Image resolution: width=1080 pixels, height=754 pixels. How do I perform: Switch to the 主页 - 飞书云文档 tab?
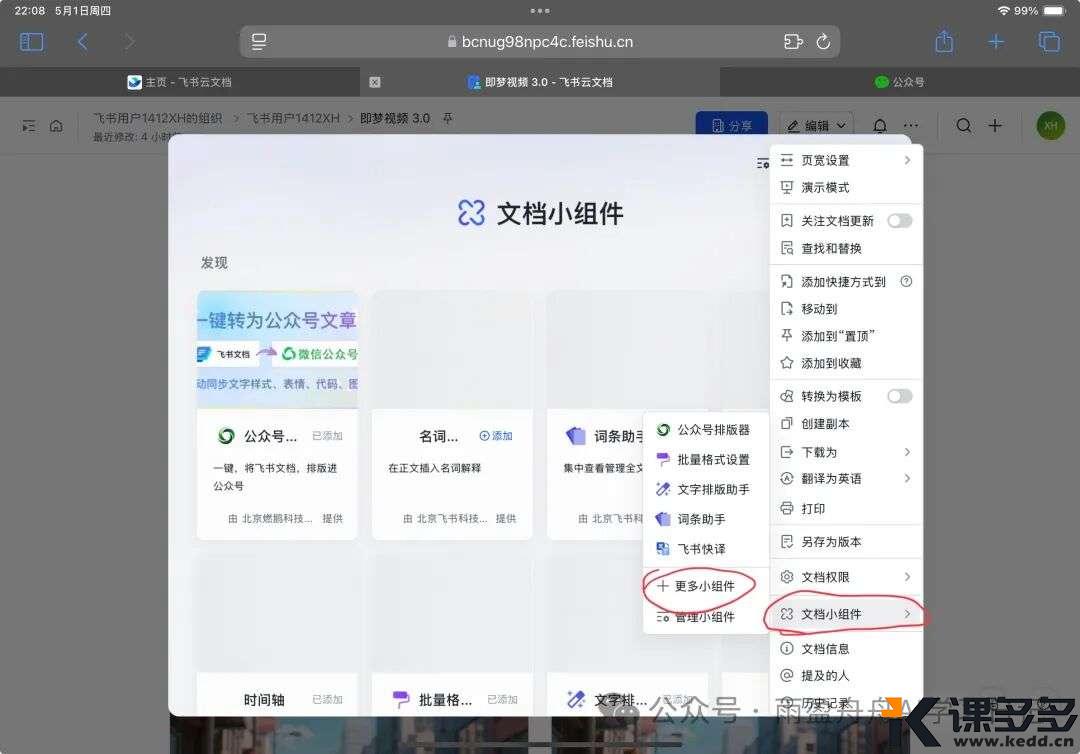[180, 82]
